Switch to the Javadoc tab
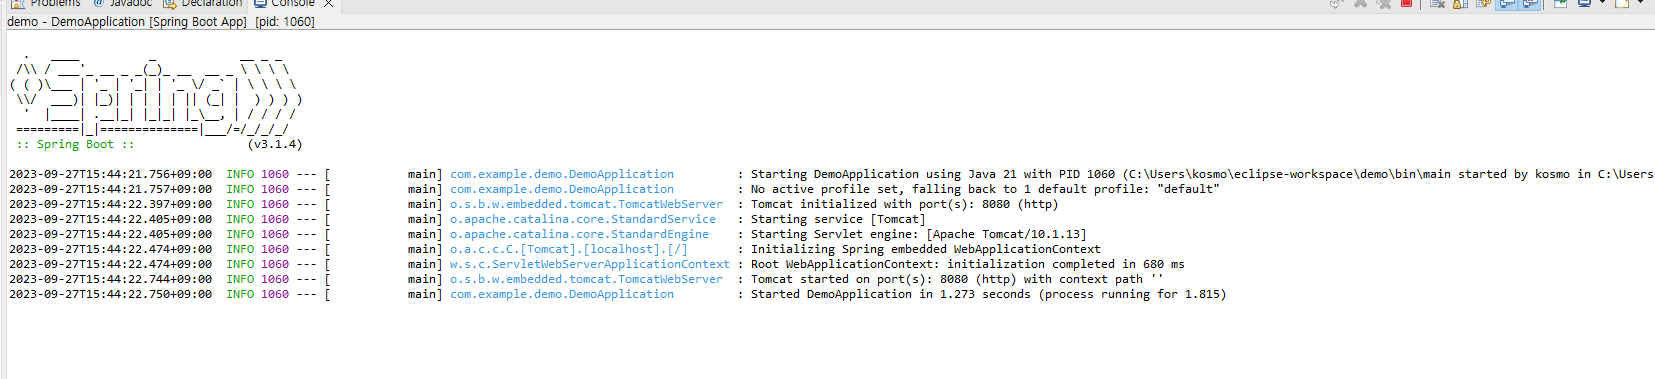 pyautogui.click(x=123, y=3)
